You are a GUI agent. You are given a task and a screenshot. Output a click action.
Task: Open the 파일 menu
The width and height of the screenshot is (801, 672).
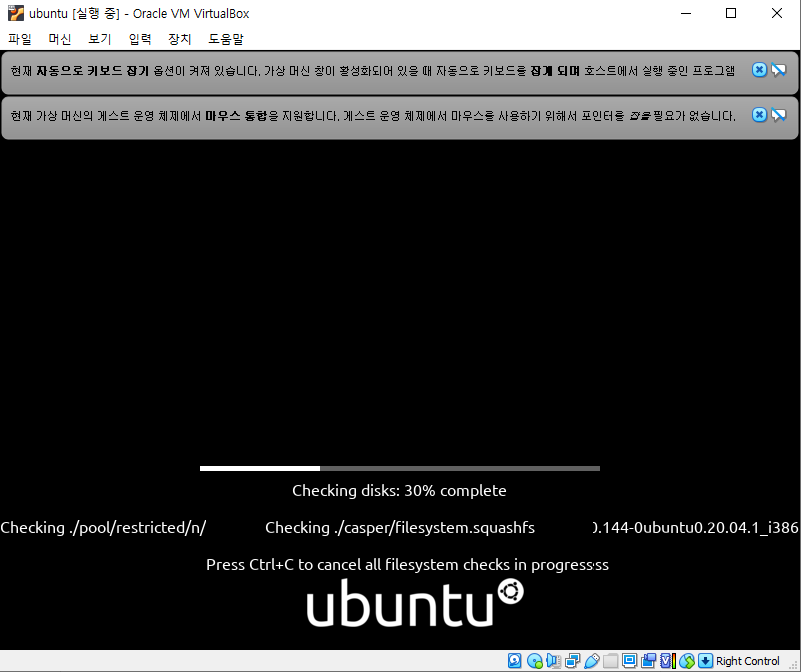(x=20, y=39)
